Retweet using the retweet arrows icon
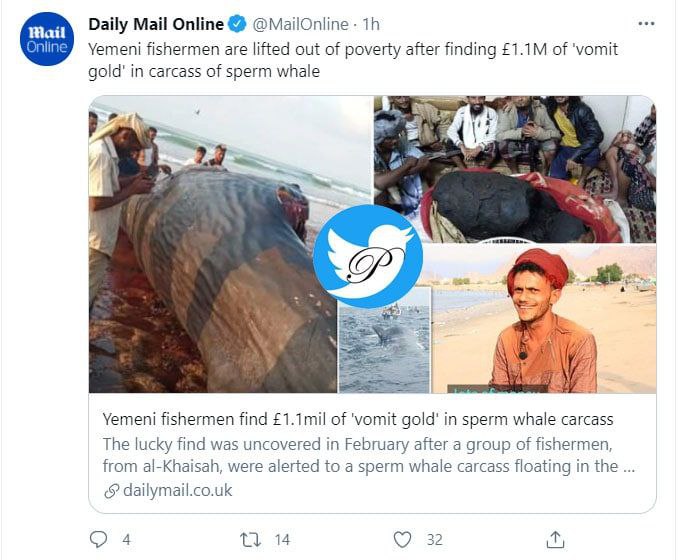 click(250, 539)
